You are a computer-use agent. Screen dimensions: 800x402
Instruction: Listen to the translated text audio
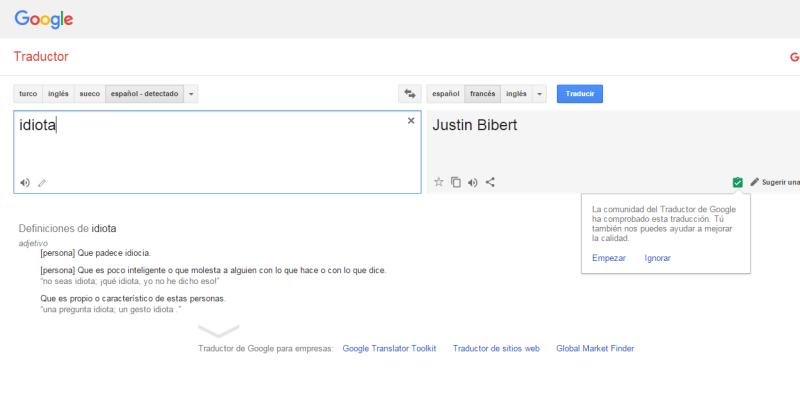click(473, 182)
